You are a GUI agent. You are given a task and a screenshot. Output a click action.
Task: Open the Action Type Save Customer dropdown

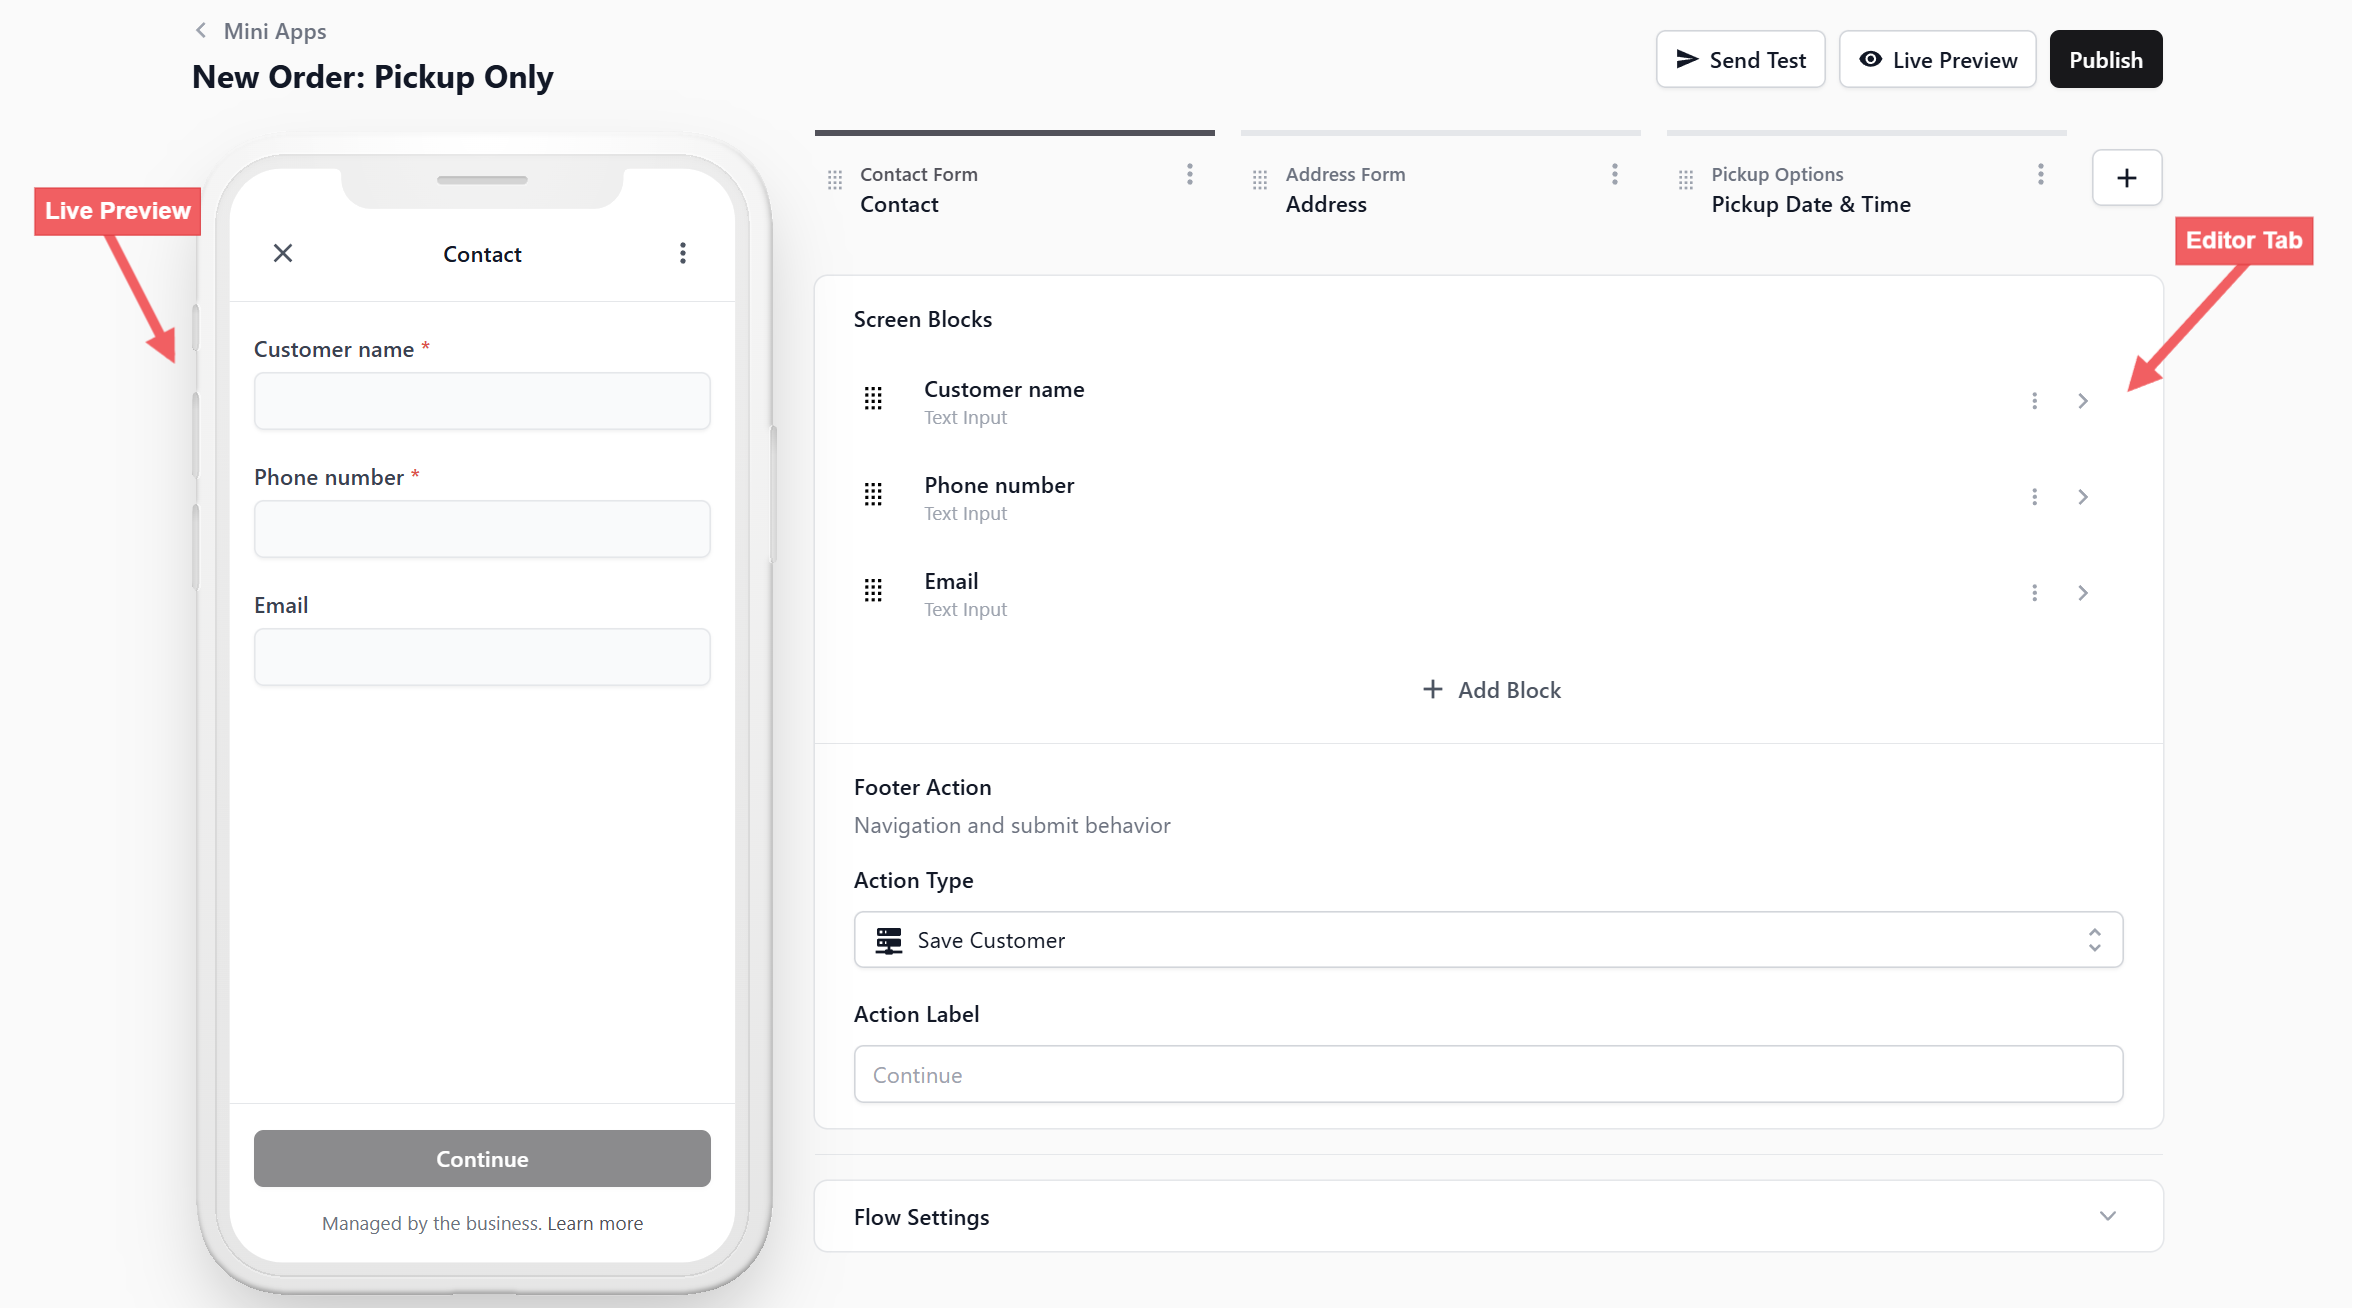[1488, 940]
